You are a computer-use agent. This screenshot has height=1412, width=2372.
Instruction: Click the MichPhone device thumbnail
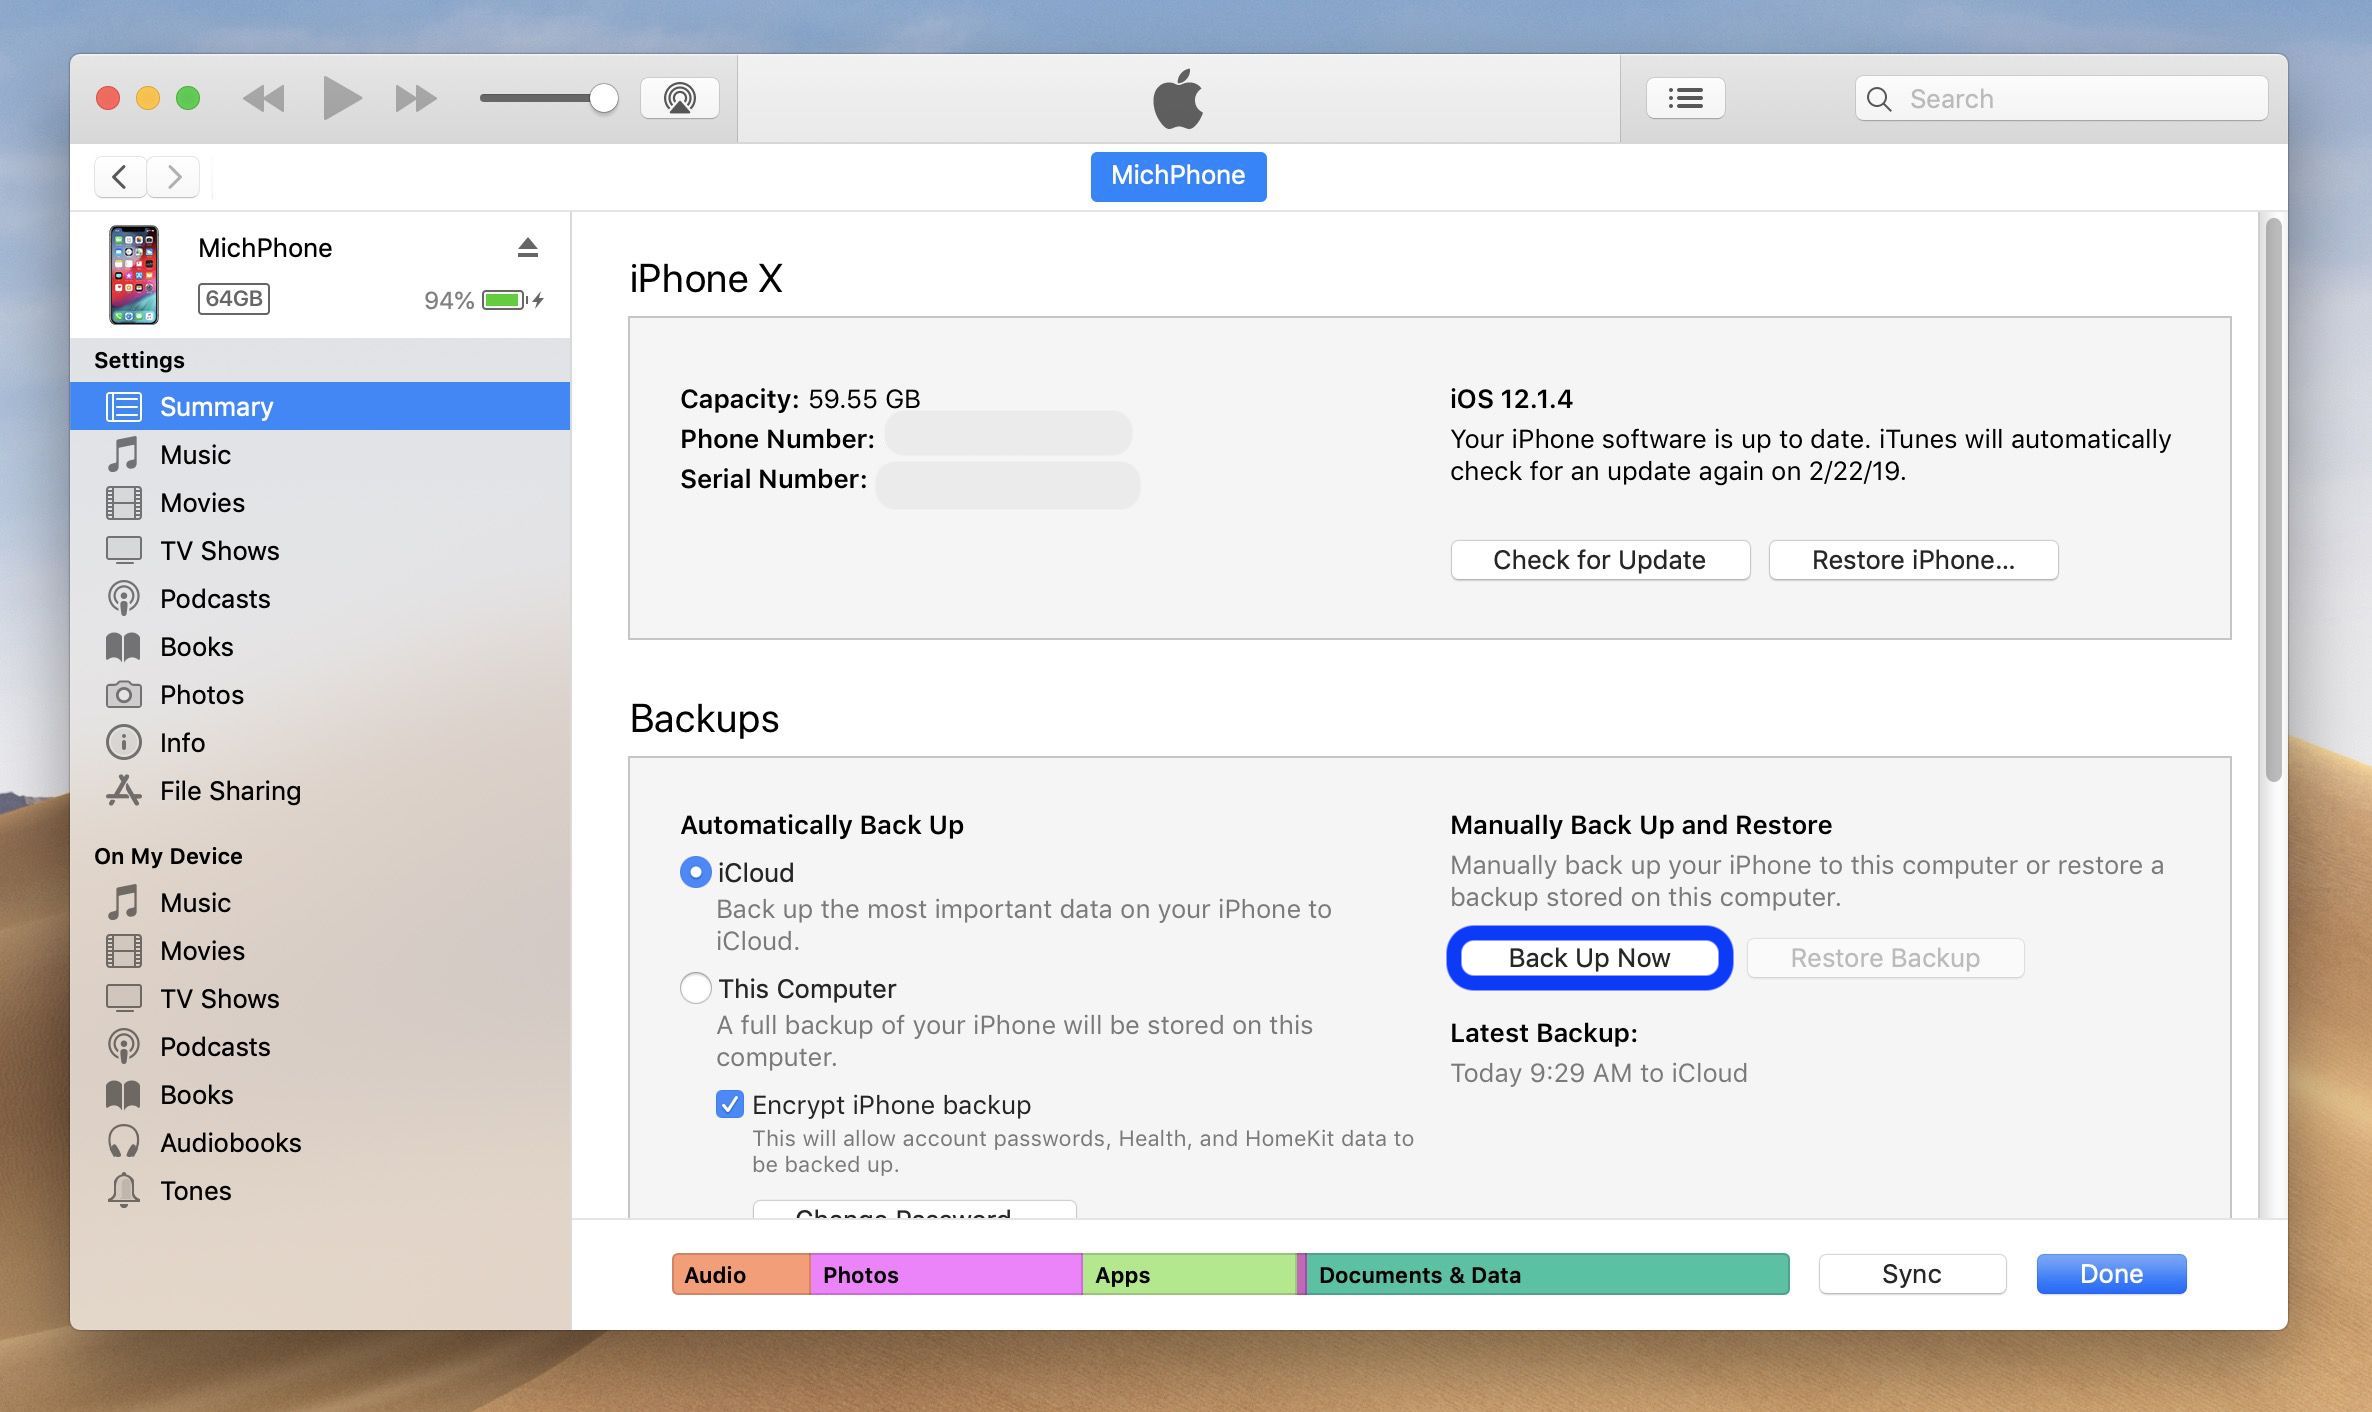(x=134, y=272)
